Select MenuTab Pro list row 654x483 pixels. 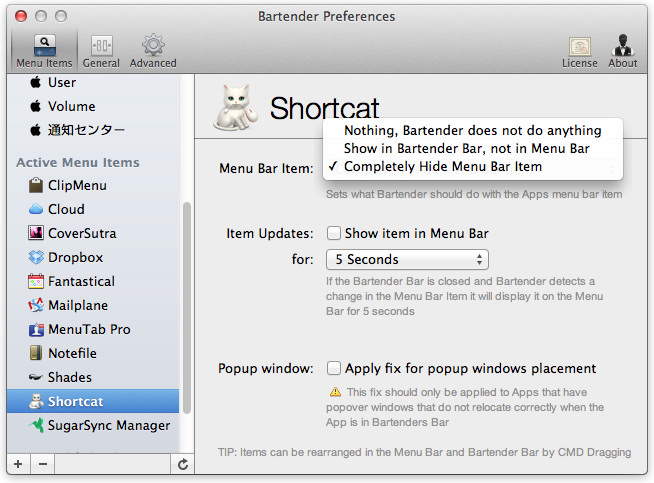pos(93,329)
